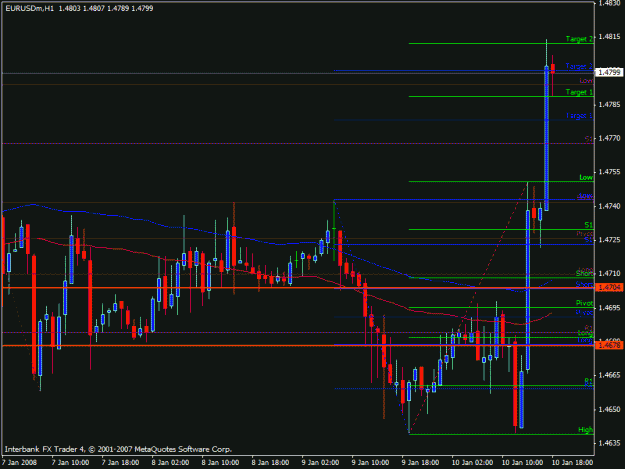Click 1.4830 on the price scale
The height and width of the screenshot is (469, 625).
[609, 3]
